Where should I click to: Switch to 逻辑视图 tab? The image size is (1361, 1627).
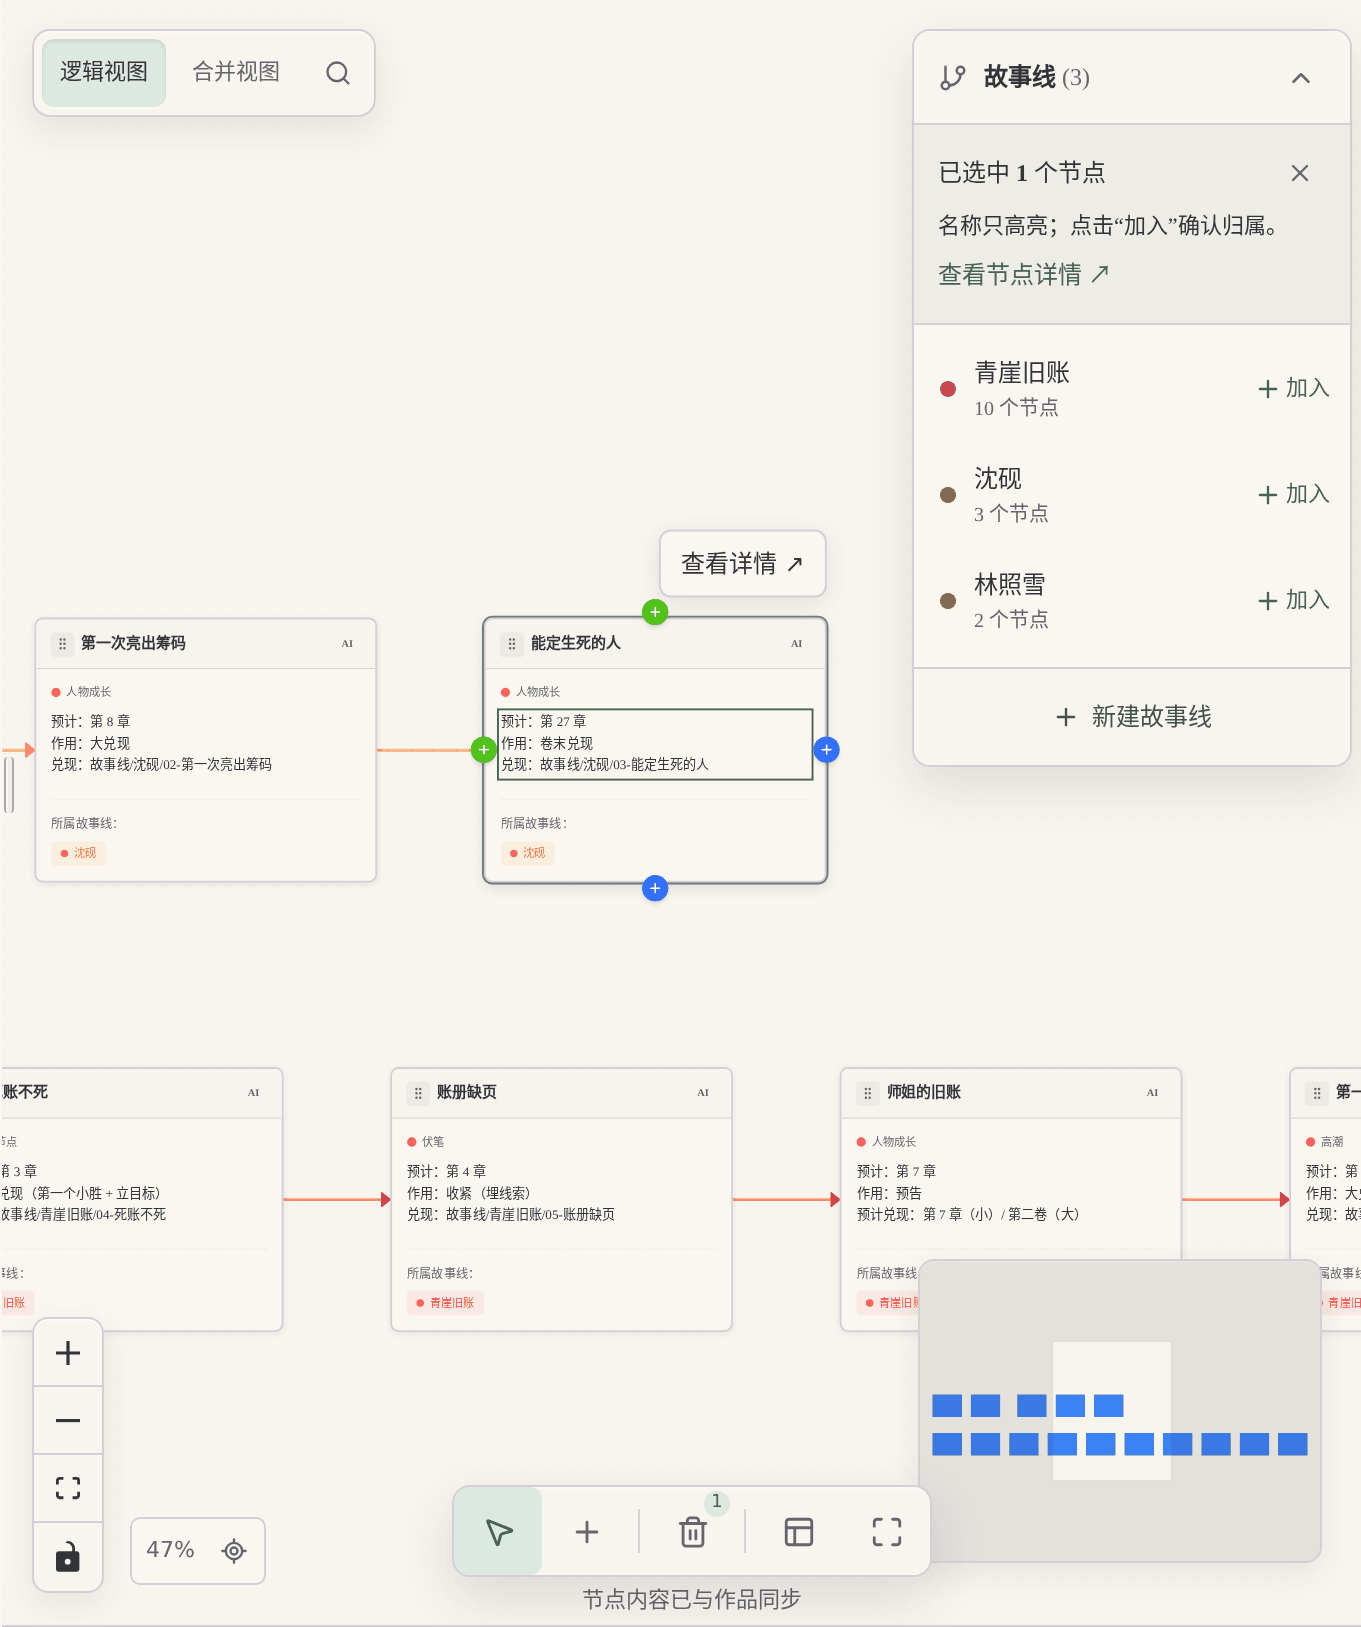pos(104,72)
